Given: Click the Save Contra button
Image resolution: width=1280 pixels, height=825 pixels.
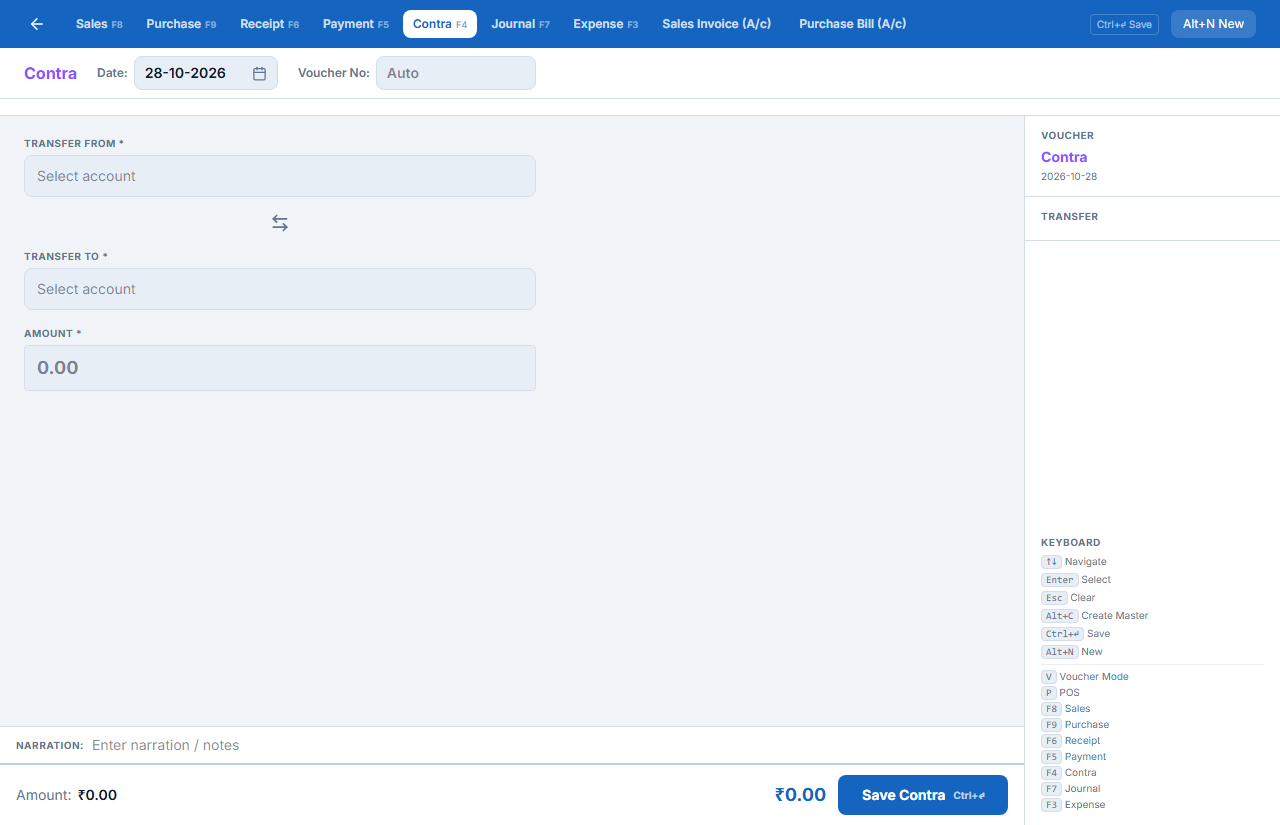Looking at the screenshot, I should point(923,795).
